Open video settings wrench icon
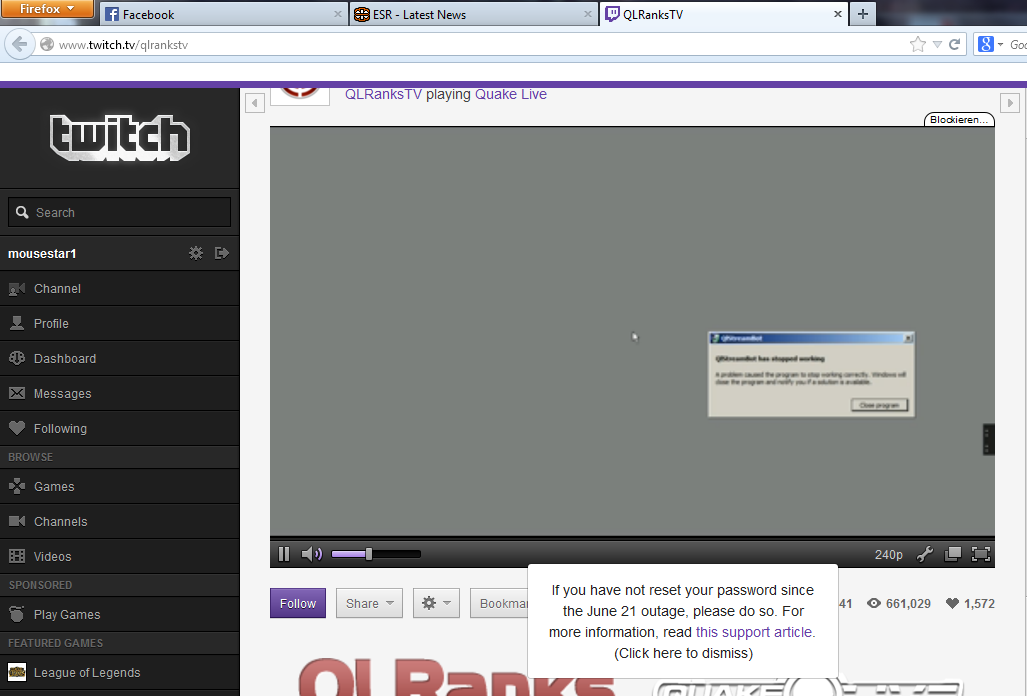 tap(925, 554)
